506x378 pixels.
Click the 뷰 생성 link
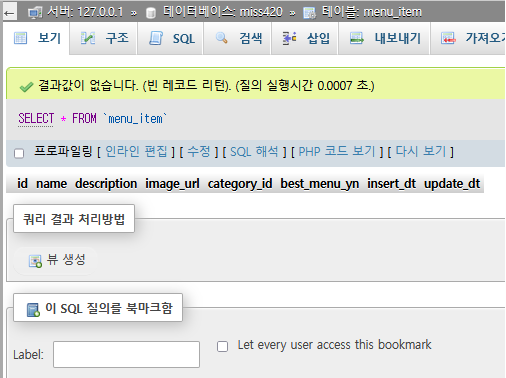click(x=57, y=260)
